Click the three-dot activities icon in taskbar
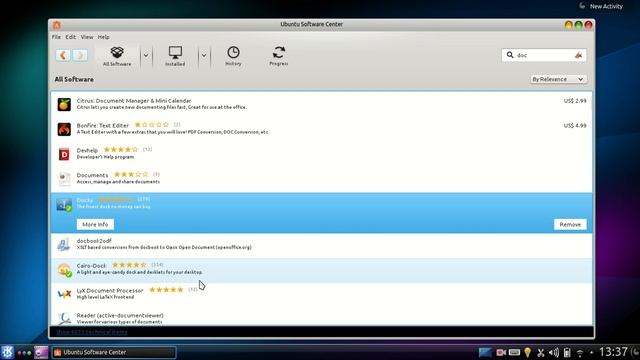640x360 pixels. click(x=24, y=353)
